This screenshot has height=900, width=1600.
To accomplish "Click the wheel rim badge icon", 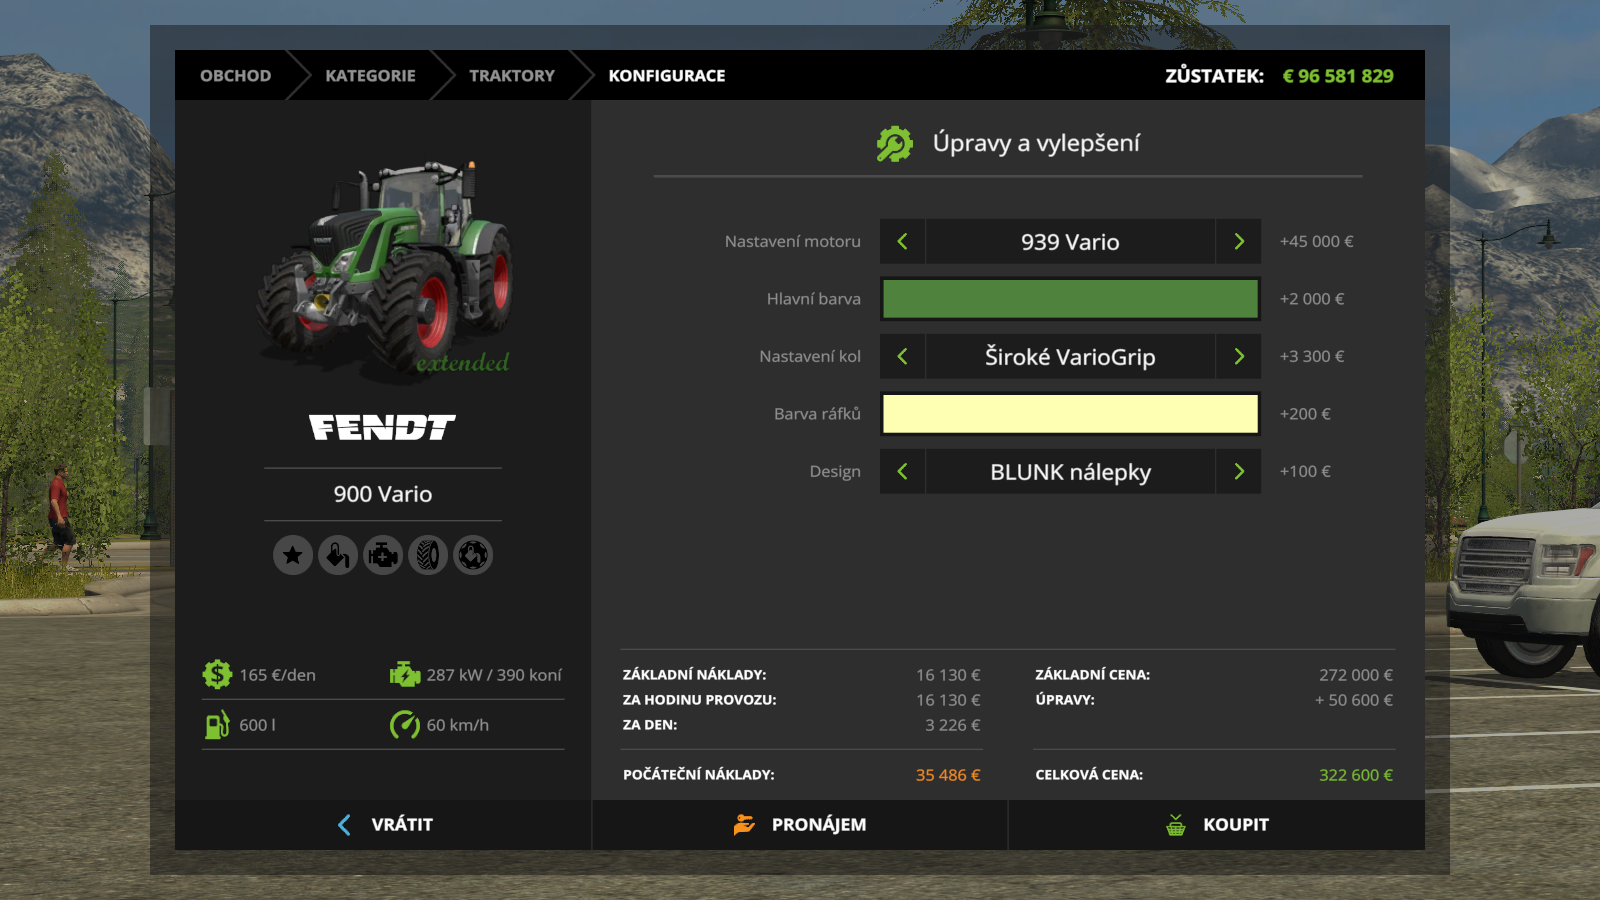I will [x=473, y=555].
